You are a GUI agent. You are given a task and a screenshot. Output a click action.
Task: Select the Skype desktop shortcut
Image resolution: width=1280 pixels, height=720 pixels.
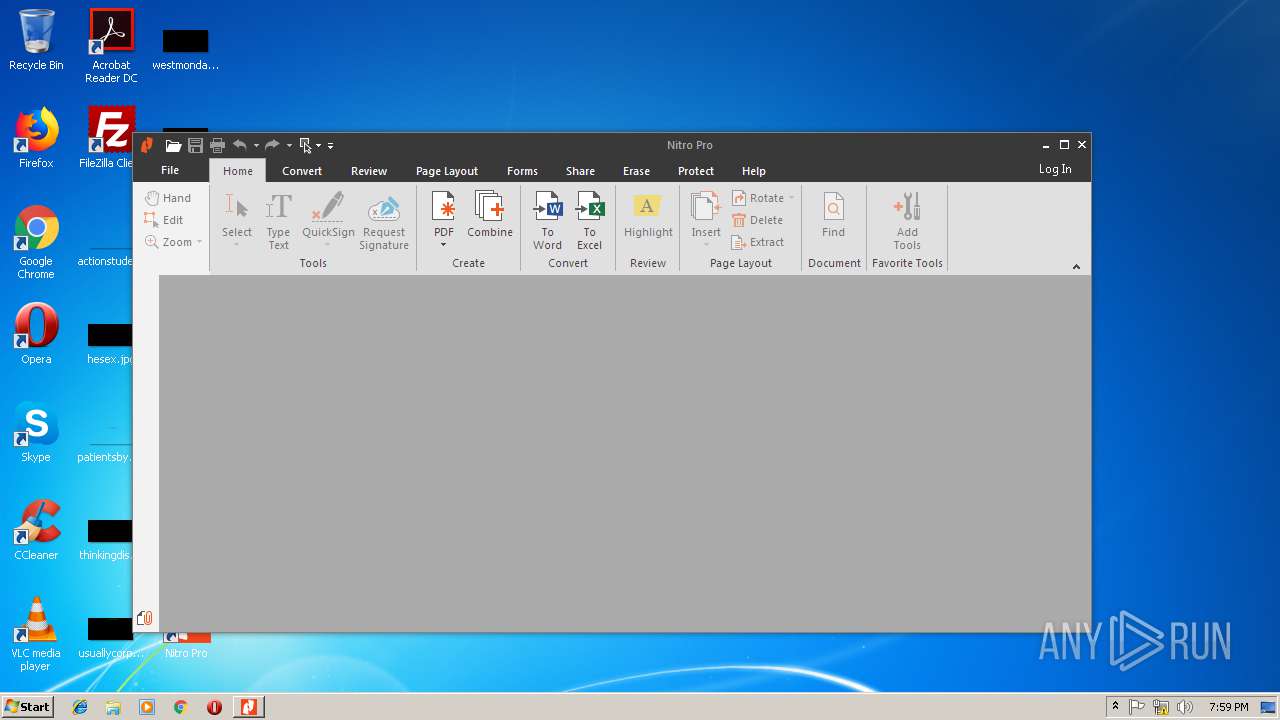[x=36, y=432]
